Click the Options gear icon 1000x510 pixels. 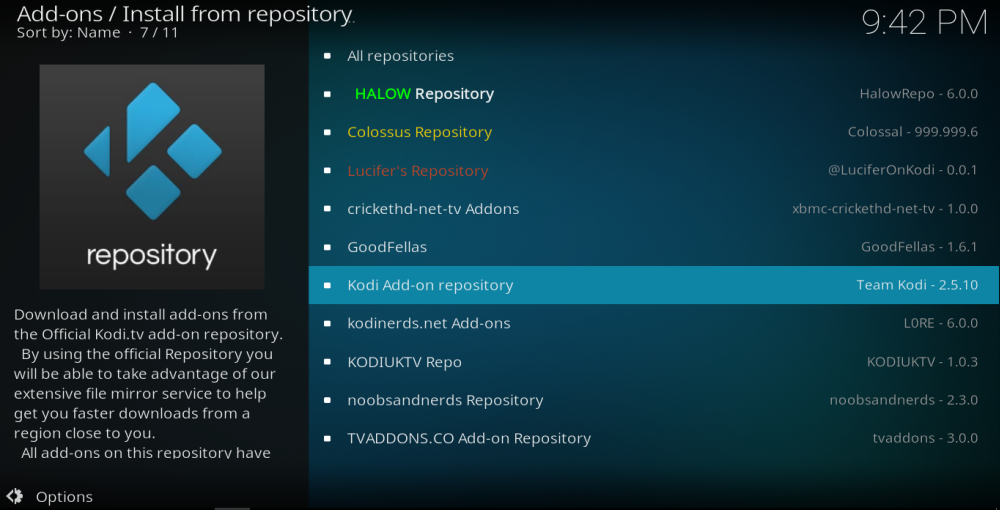[15, 496]
